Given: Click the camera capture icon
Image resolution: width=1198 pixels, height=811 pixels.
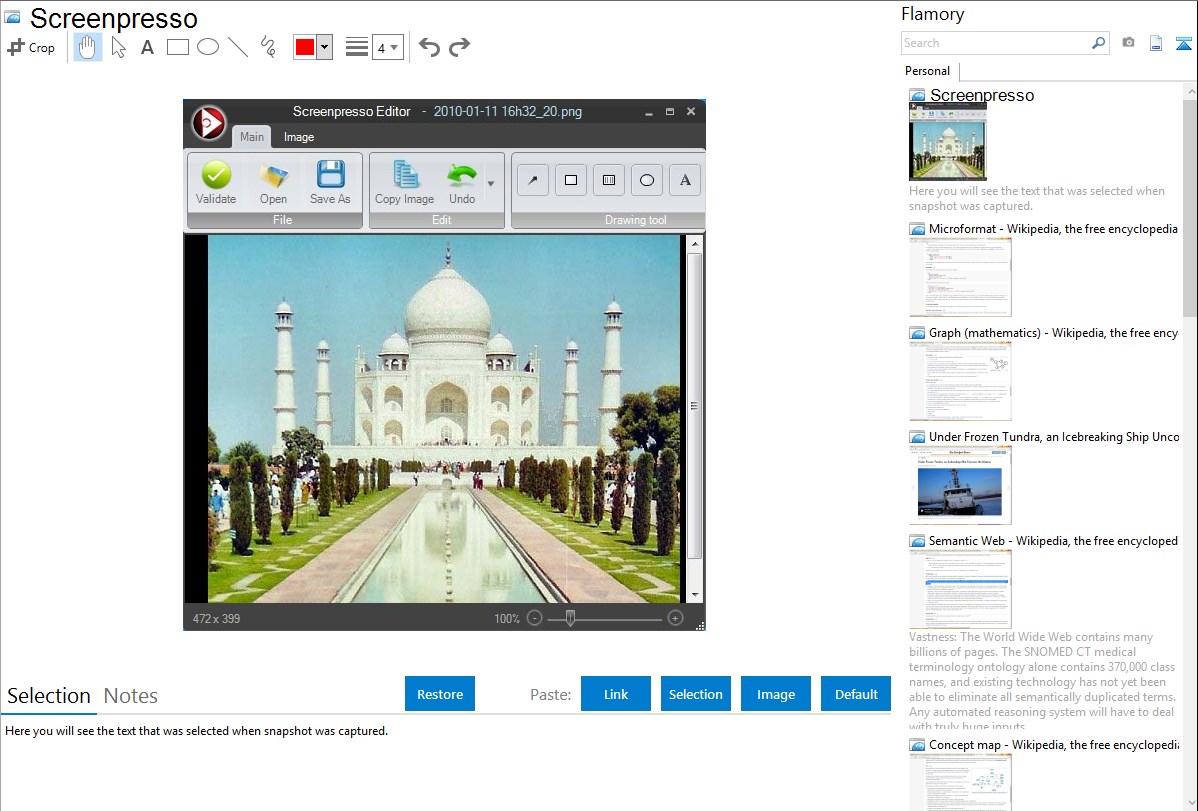Looking at the screenshot, I should 1128,43.
